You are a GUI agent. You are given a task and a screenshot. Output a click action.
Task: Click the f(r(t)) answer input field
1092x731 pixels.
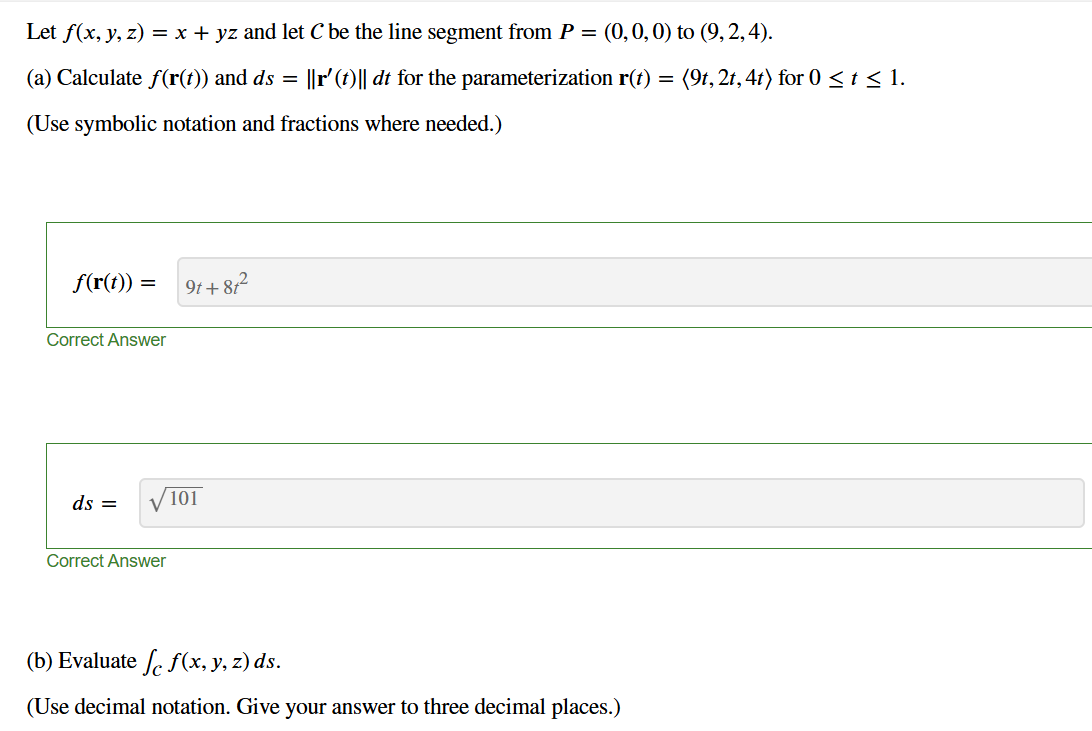click(x=500, y=283)
